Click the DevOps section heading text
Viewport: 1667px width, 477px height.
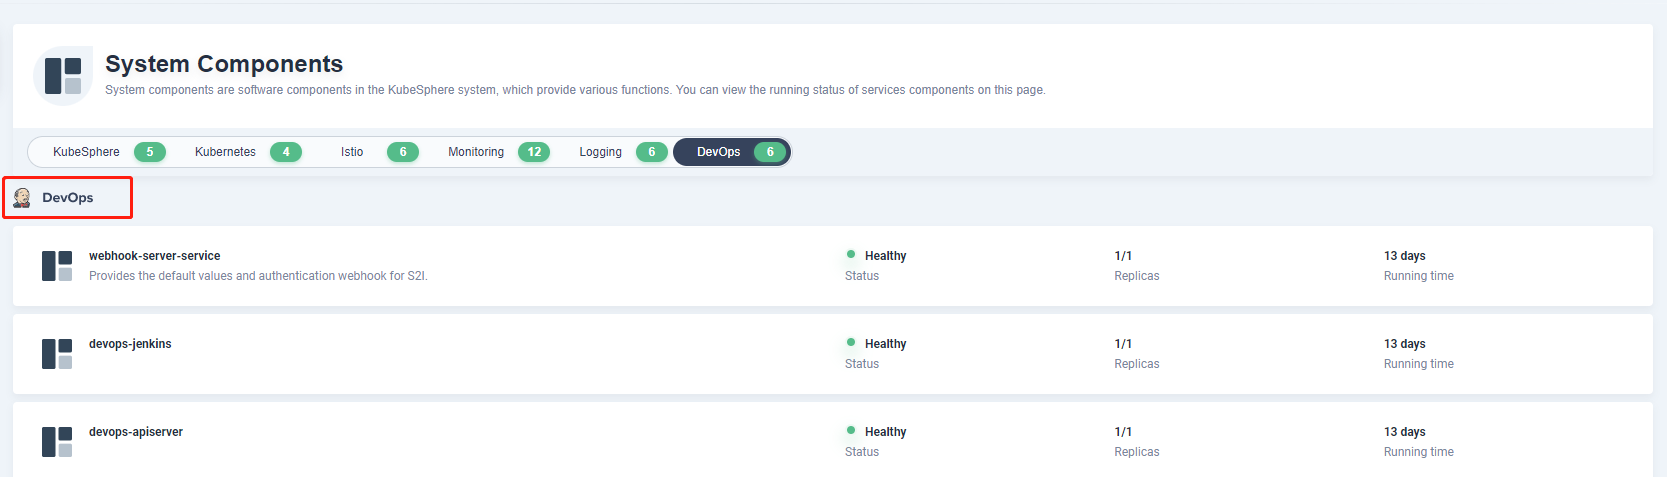68,198
